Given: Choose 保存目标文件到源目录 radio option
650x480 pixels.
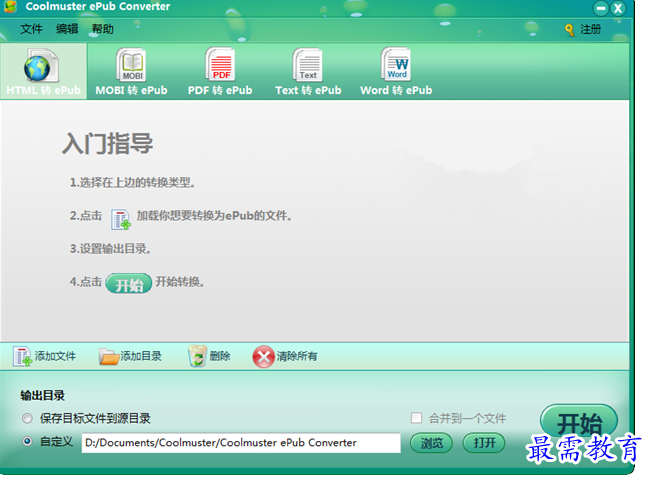Looking at the screenshot, I should point(27,418).
